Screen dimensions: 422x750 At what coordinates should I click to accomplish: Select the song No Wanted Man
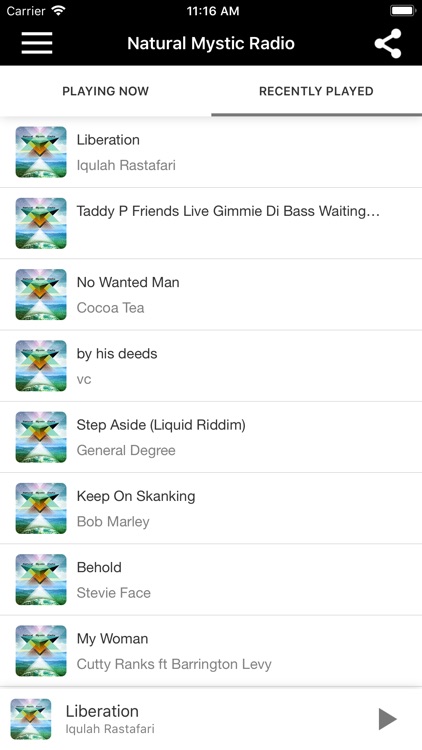pyautogui.click(x=211, y=295)
